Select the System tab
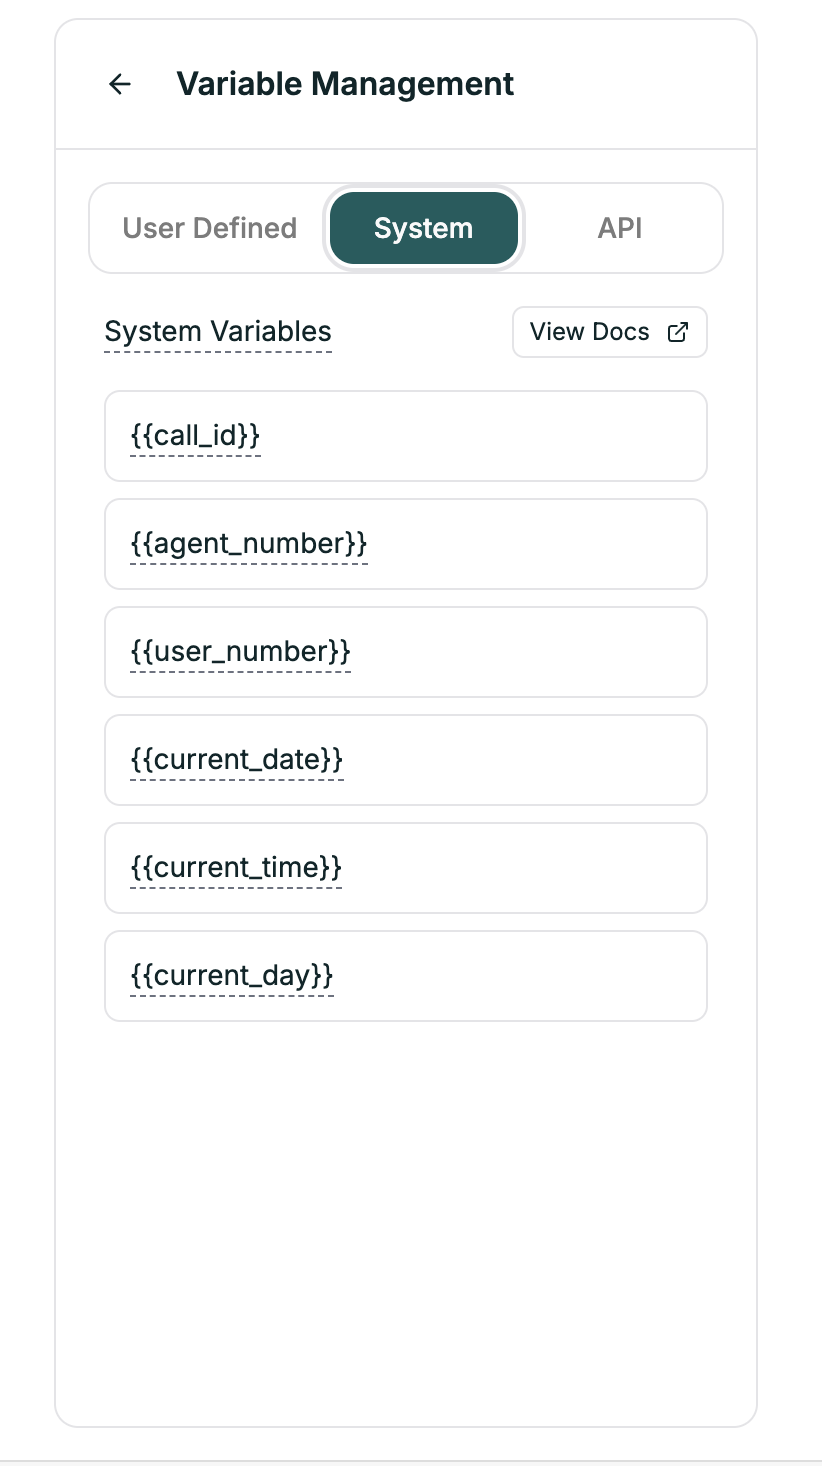The height and width of the screenshot is (1466, 822). point(423,228)
